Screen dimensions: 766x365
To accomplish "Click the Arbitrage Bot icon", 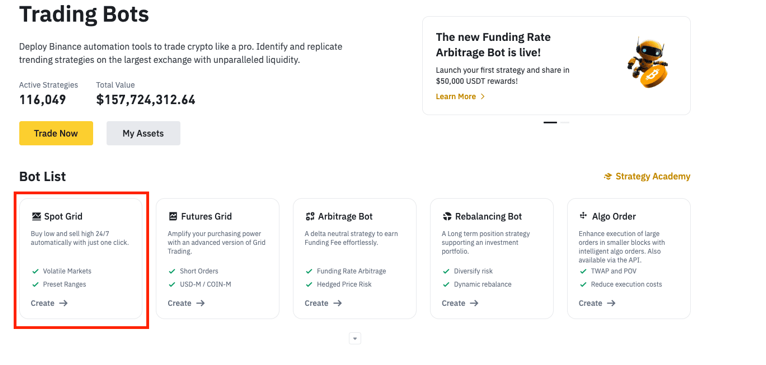I will pyautogui.click(x=310, y=216).
